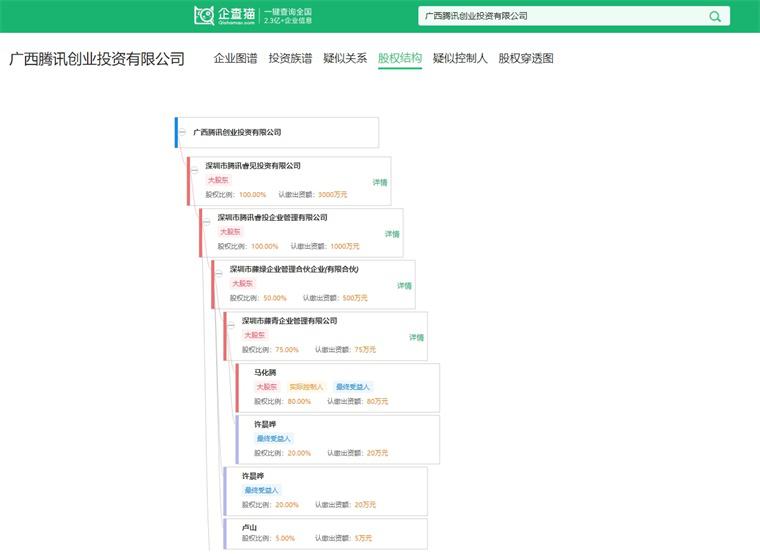Image resolution: width=760 pixels, height=554 pixels.
Task: Open the 疑似控制人 tab
Action: coord(460,59)
